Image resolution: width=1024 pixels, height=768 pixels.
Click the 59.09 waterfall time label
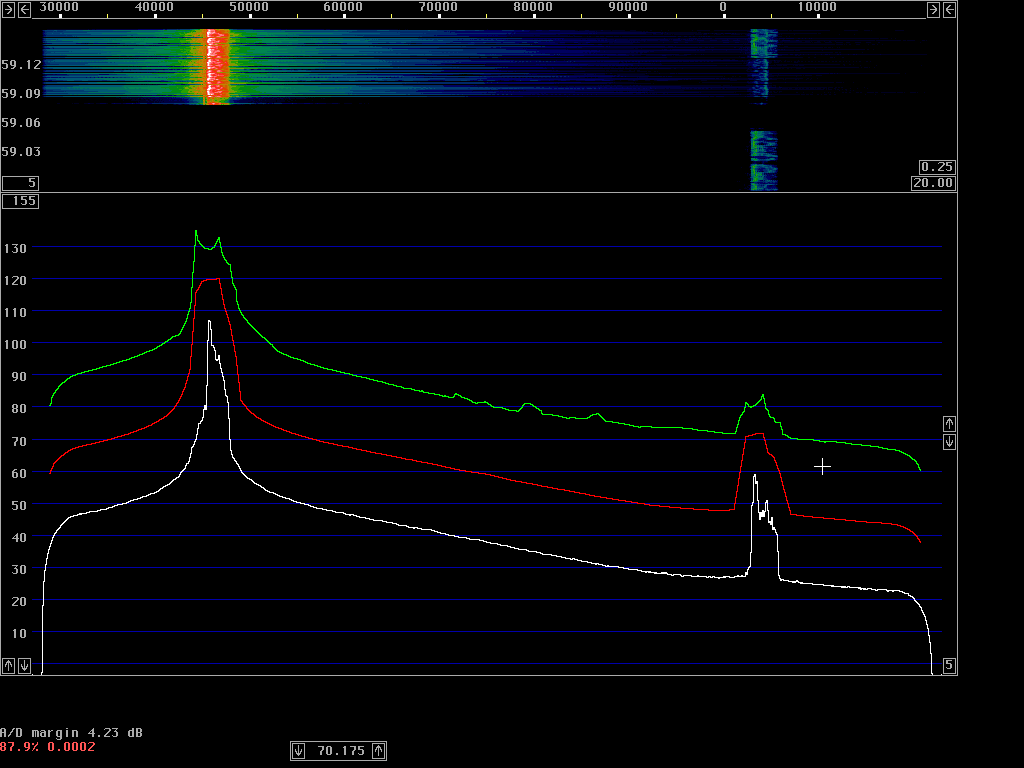click(22, 93)
